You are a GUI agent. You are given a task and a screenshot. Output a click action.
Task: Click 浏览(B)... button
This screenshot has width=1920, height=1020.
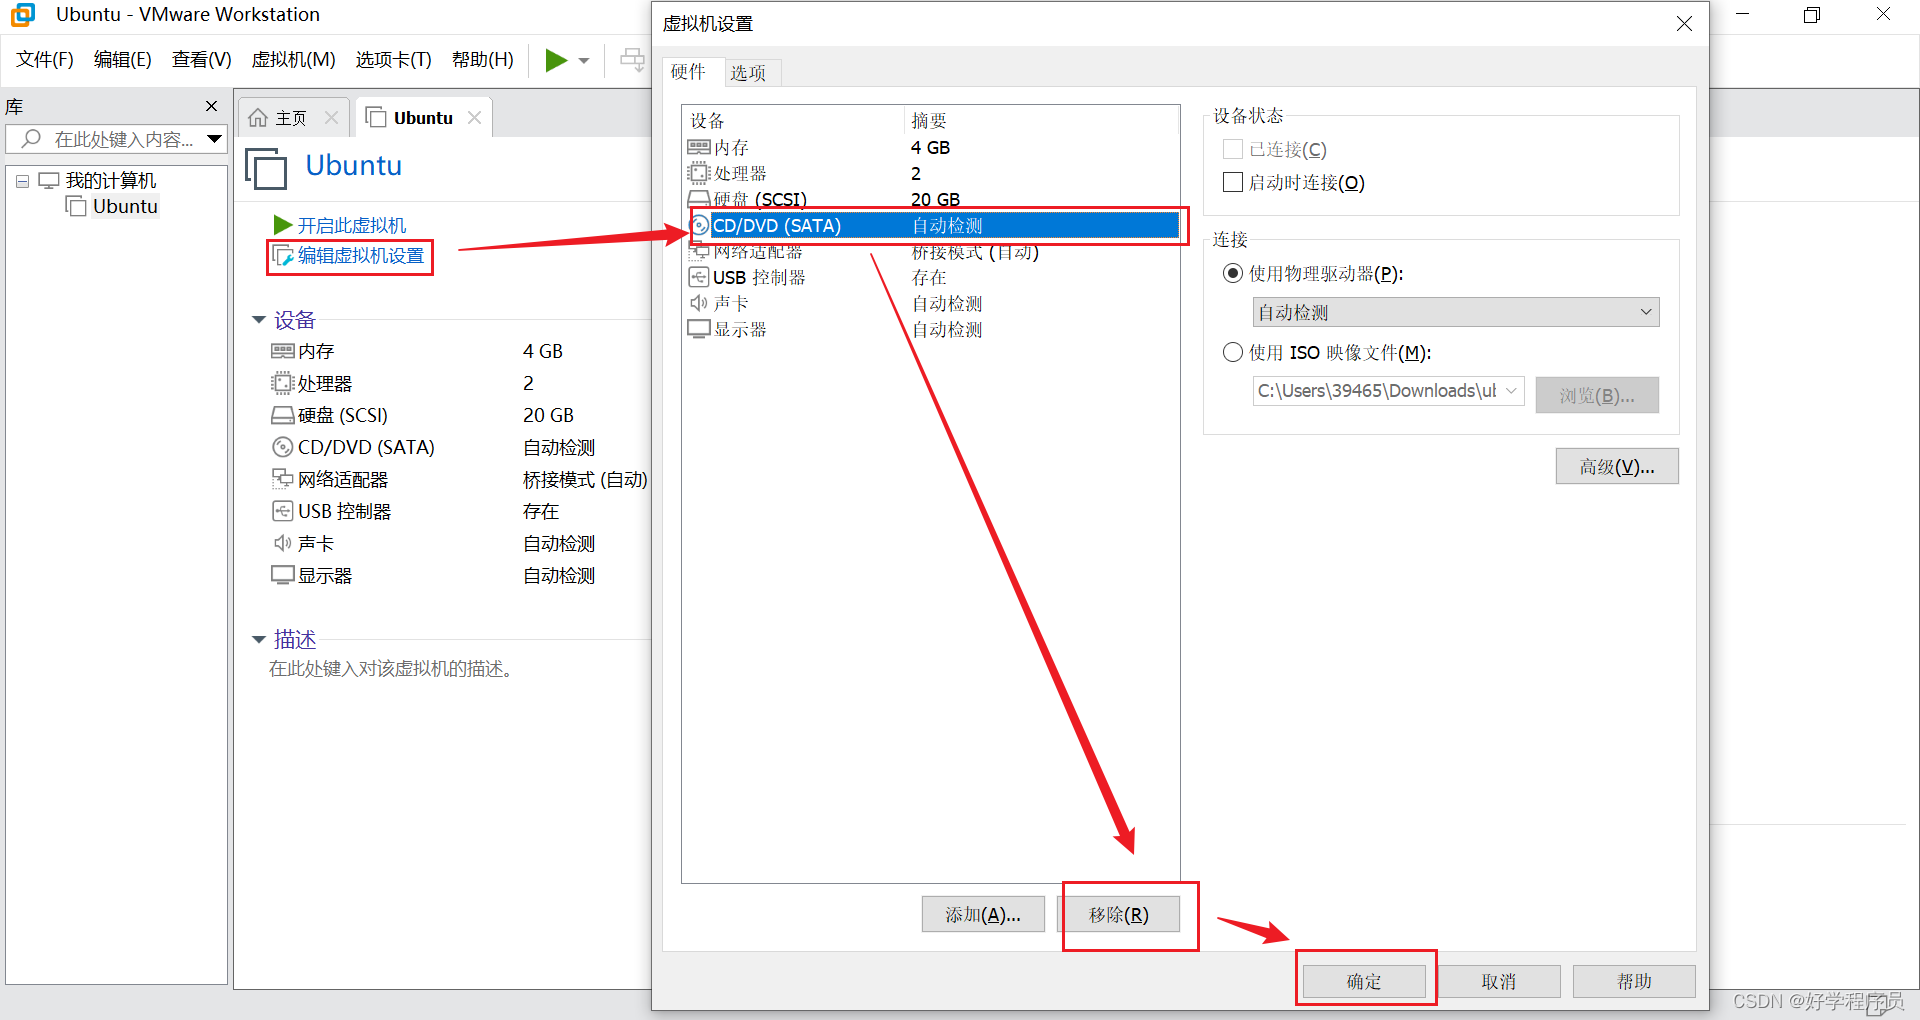1597,395
